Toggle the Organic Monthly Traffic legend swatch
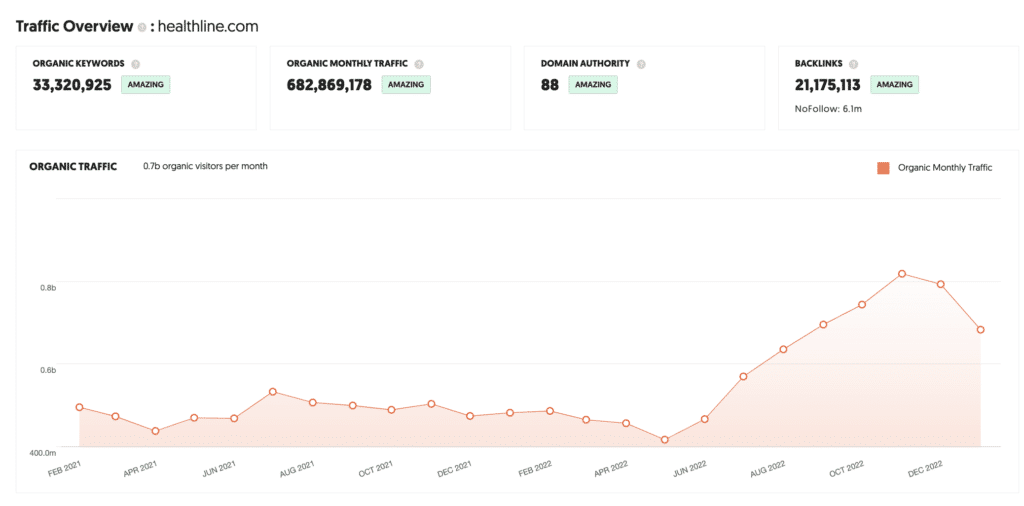 click(883, 168)
